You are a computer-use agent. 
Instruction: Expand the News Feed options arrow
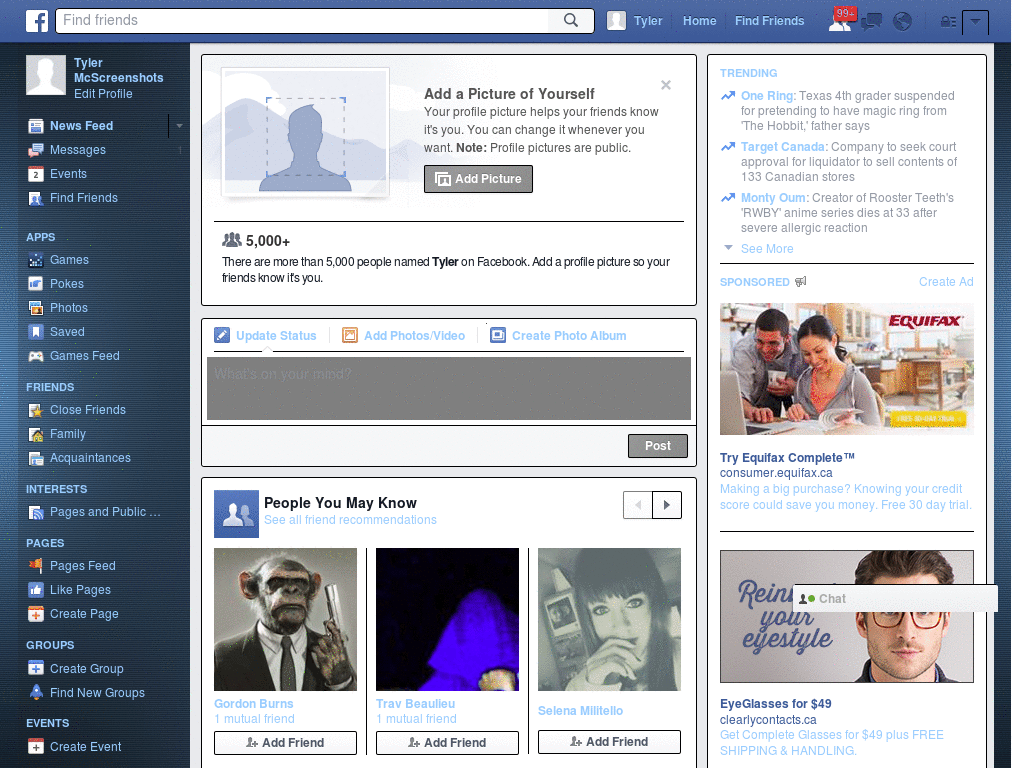[x=179, y=125]
